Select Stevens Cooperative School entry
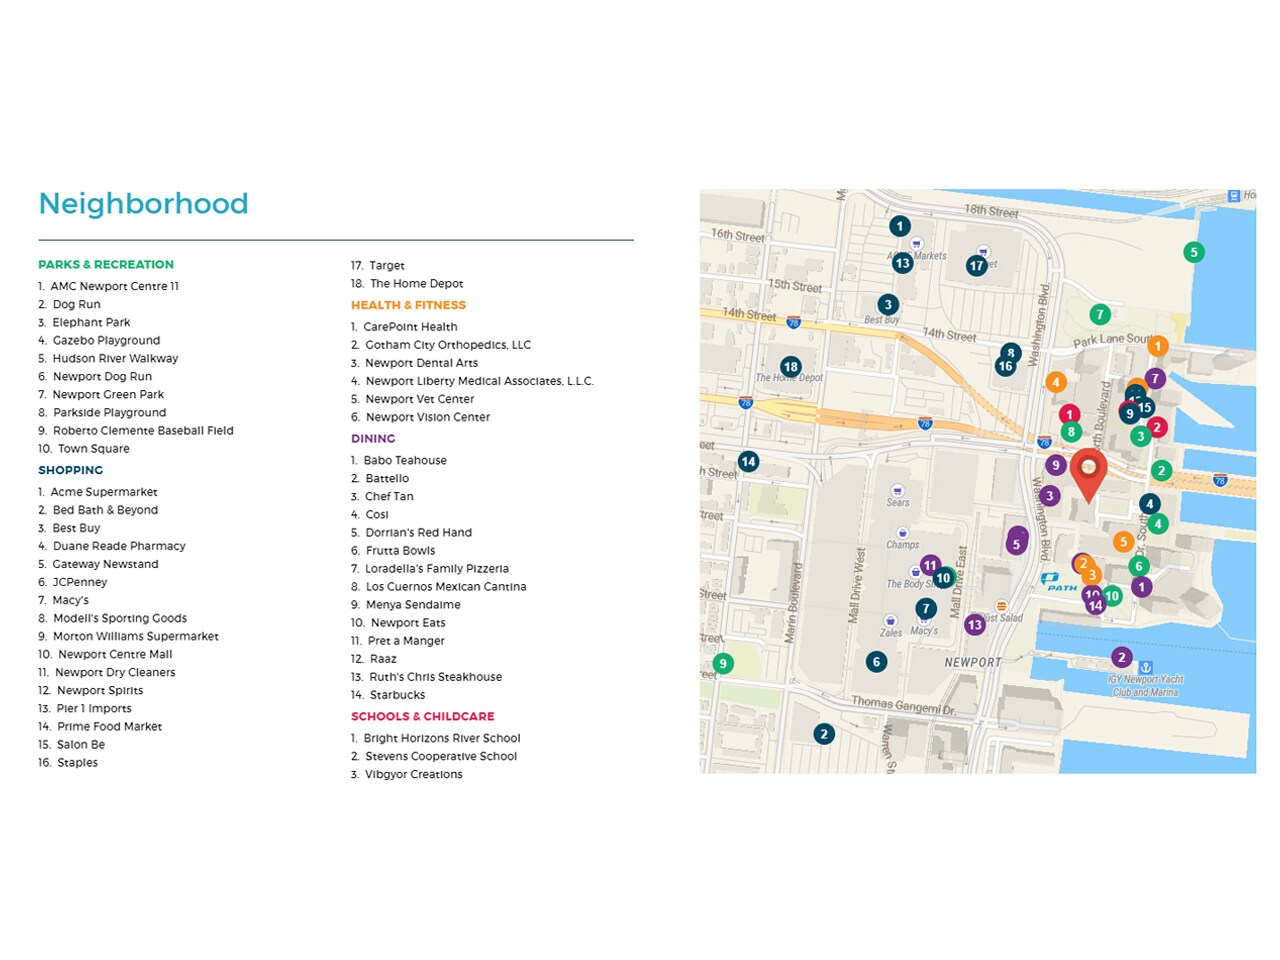The height and width of the screenshot is (960, 1280). (x=434, y=757)
